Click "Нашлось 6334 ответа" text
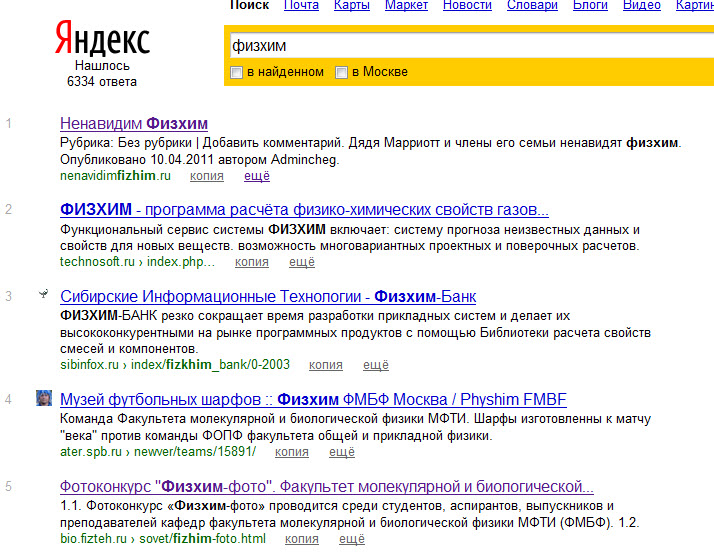The width and height of the screenshot is (714, 556). [102, 74]
